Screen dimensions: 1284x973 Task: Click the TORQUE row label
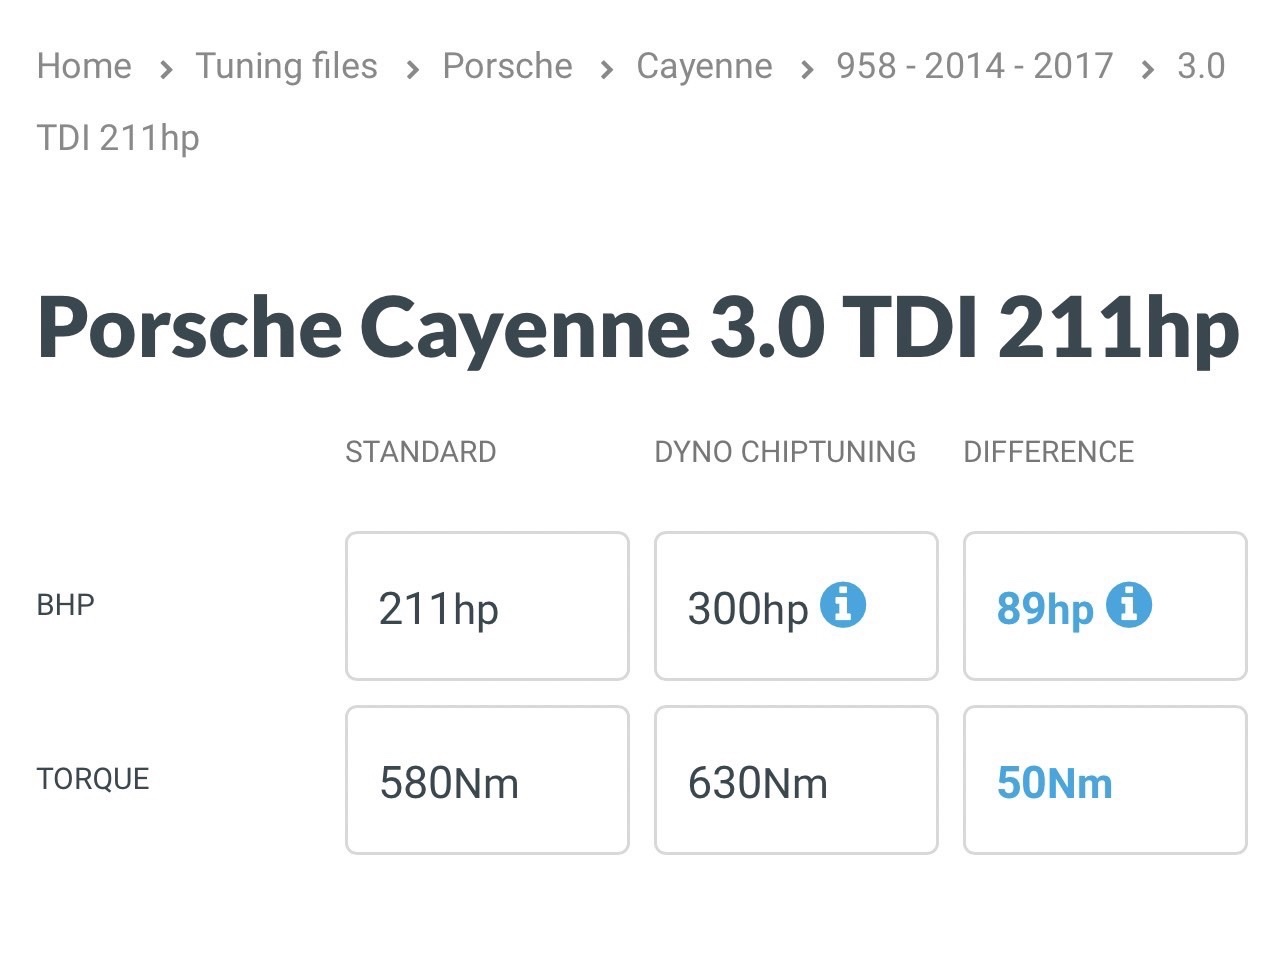point(93,779)
